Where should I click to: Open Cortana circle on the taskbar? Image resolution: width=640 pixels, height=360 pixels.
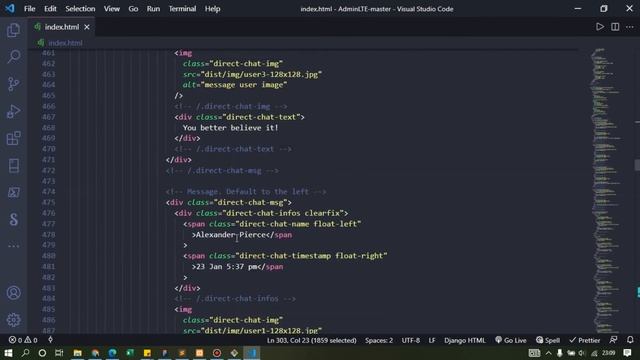click(42, 353)
